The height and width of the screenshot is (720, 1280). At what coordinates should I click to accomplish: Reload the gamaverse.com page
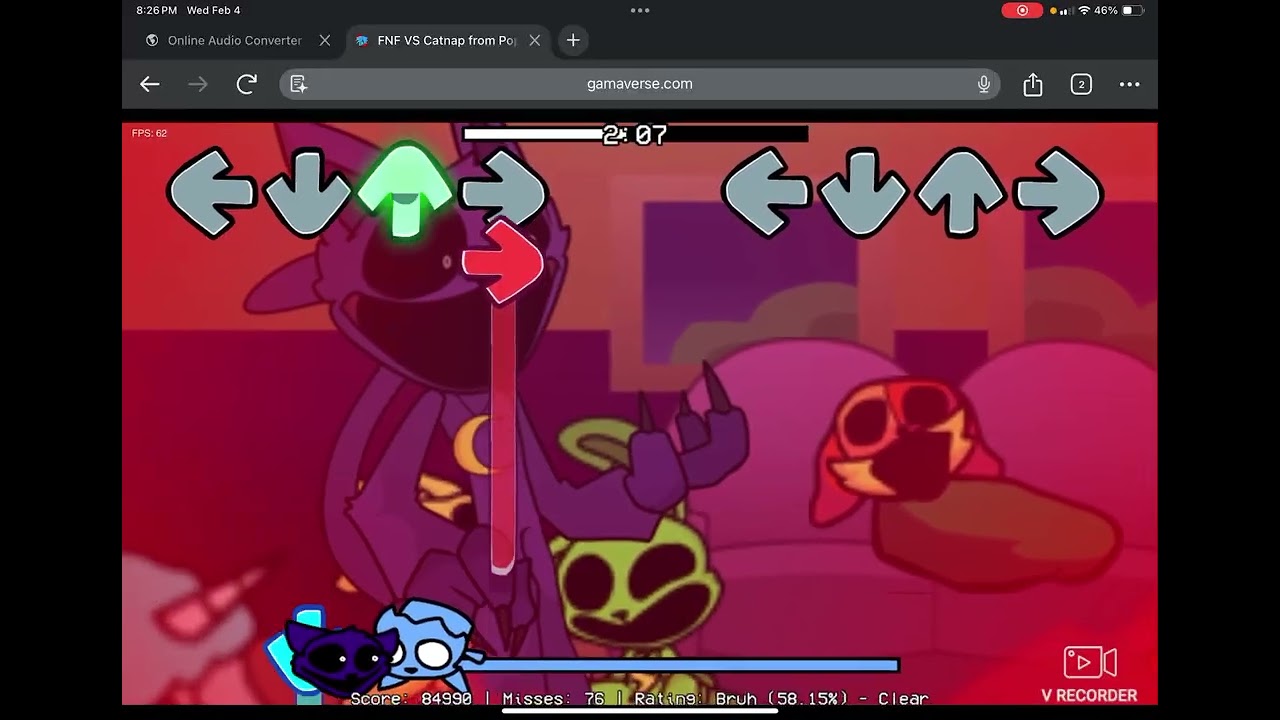[x=247, y=84]
